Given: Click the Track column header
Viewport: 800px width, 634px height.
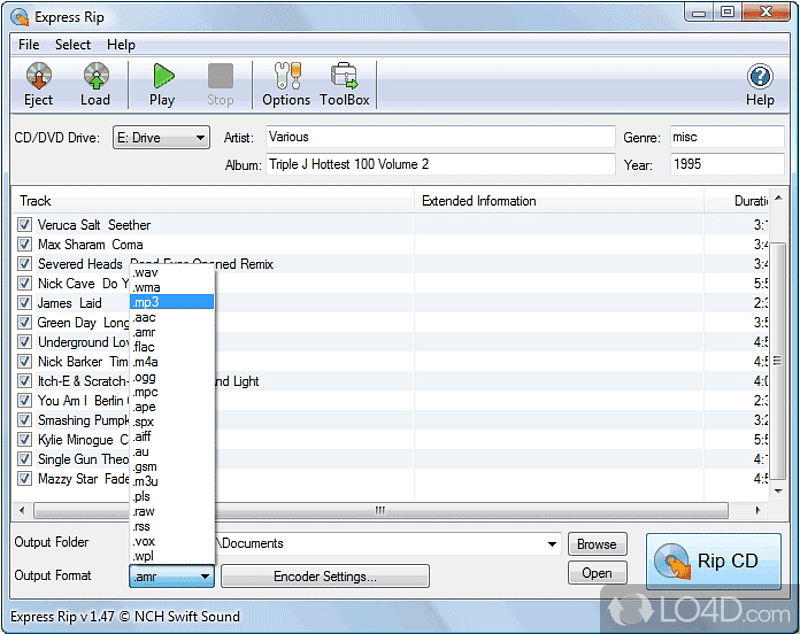Looking at the screenshot, I should click(x=213, y=201).
